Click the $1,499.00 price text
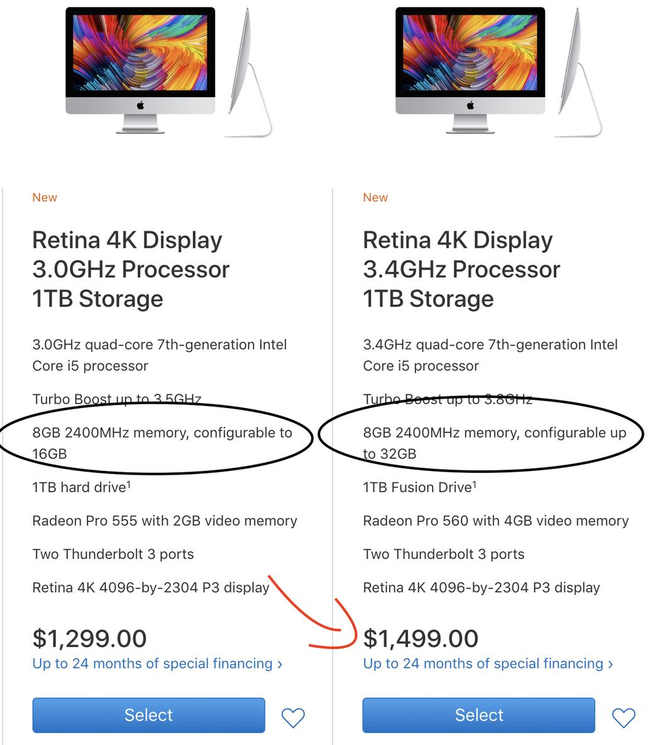 [421, 638]
